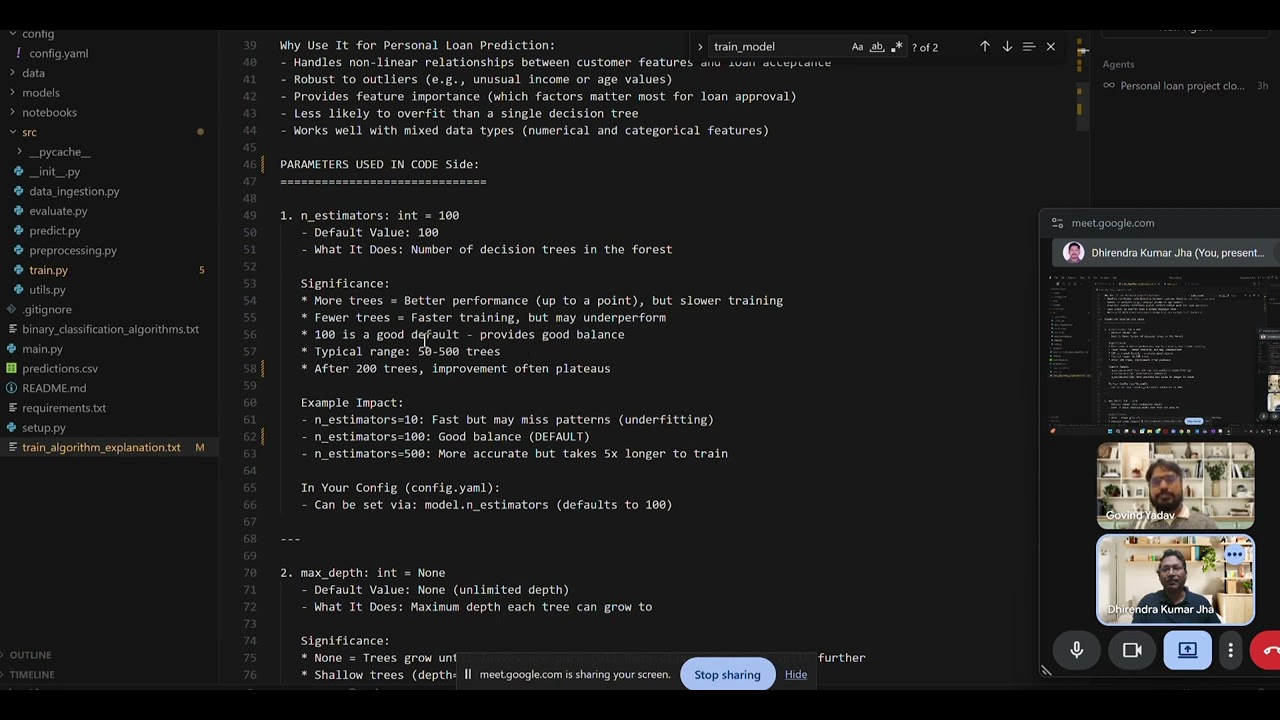
Task: Click the site settings icon beside meet.google.com
Action: [1057, 223]
